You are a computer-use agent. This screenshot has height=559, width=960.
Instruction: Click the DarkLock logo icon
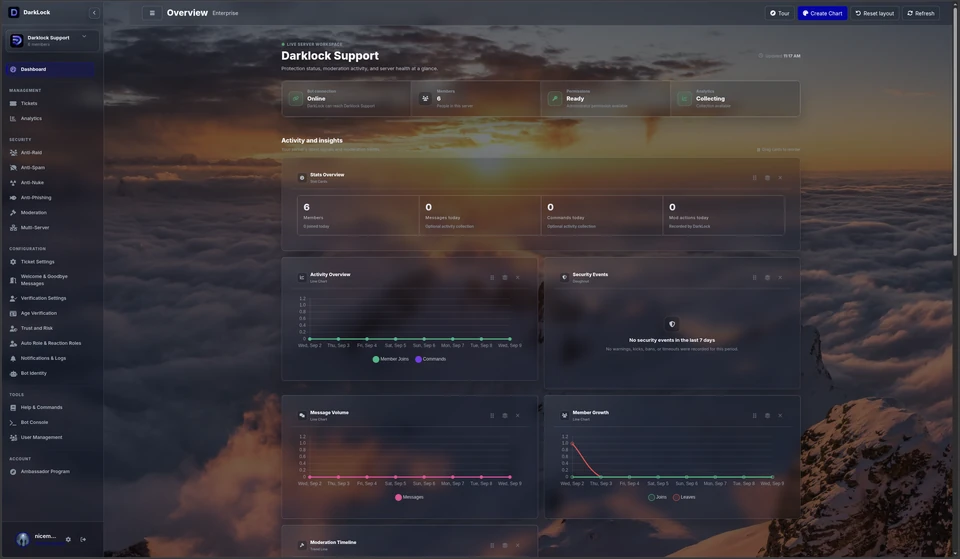13,12
